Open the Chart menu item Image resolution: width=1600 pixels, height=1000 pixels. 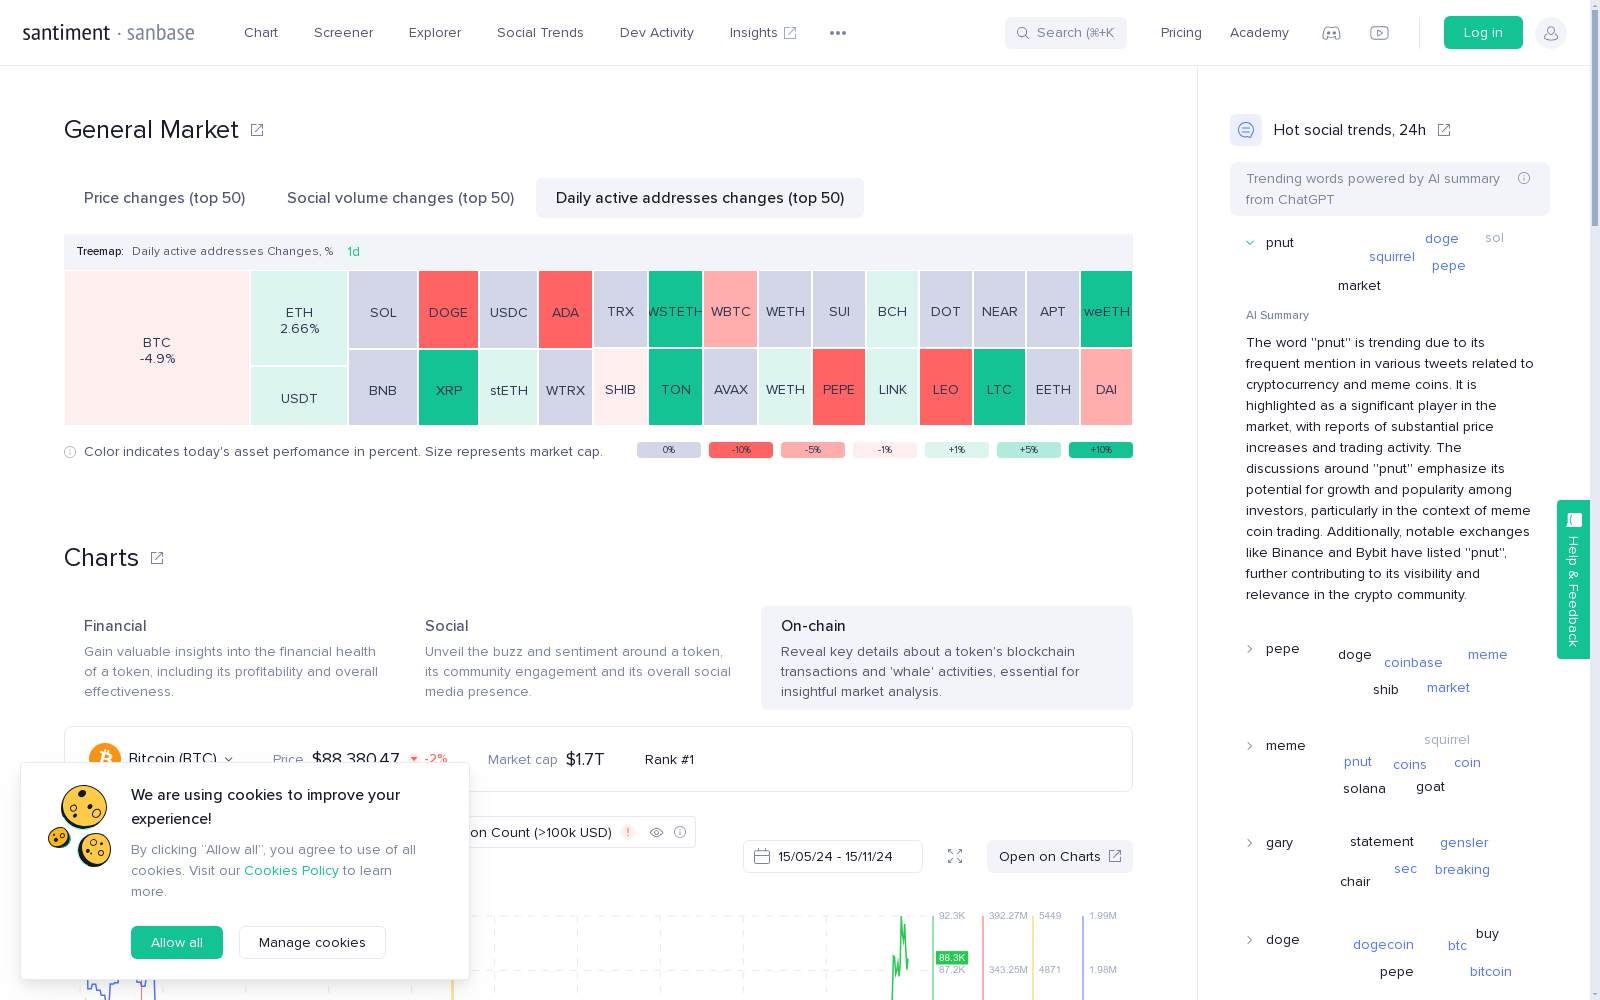click(261, 33)
